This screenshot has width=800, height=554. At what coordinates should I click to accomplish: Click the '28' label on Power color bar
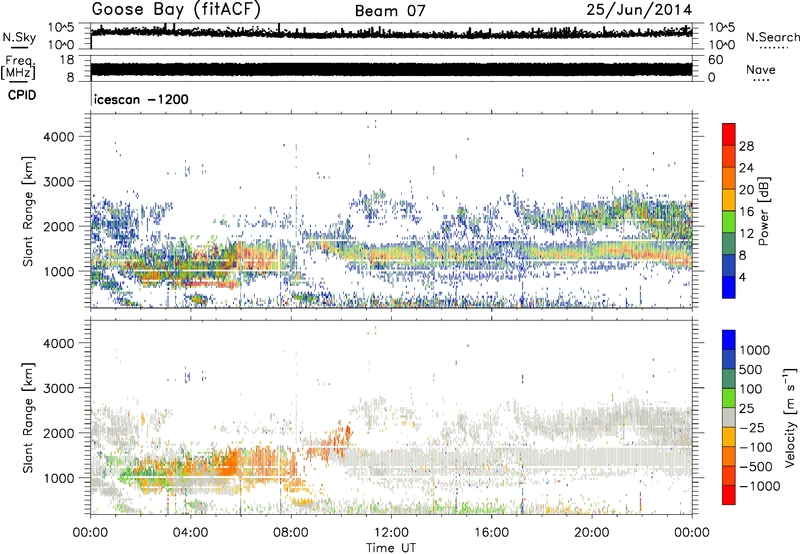click(746, 146)
